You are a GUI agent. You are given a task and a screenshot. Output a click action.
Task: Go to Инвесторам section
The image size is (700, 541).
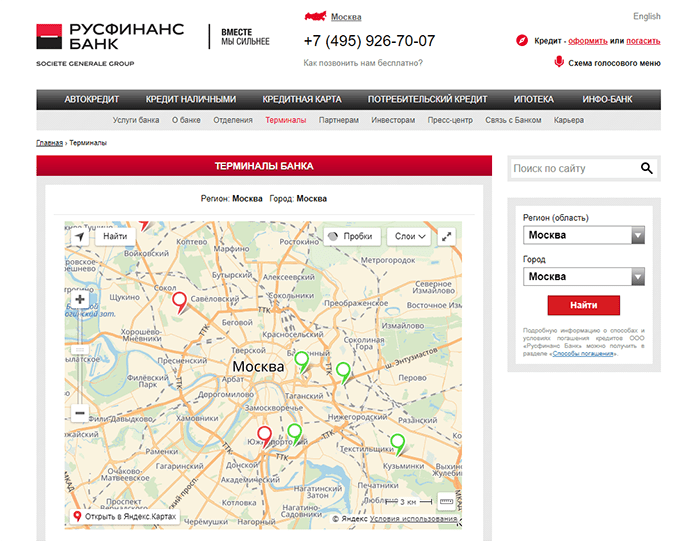pos(393,120)
